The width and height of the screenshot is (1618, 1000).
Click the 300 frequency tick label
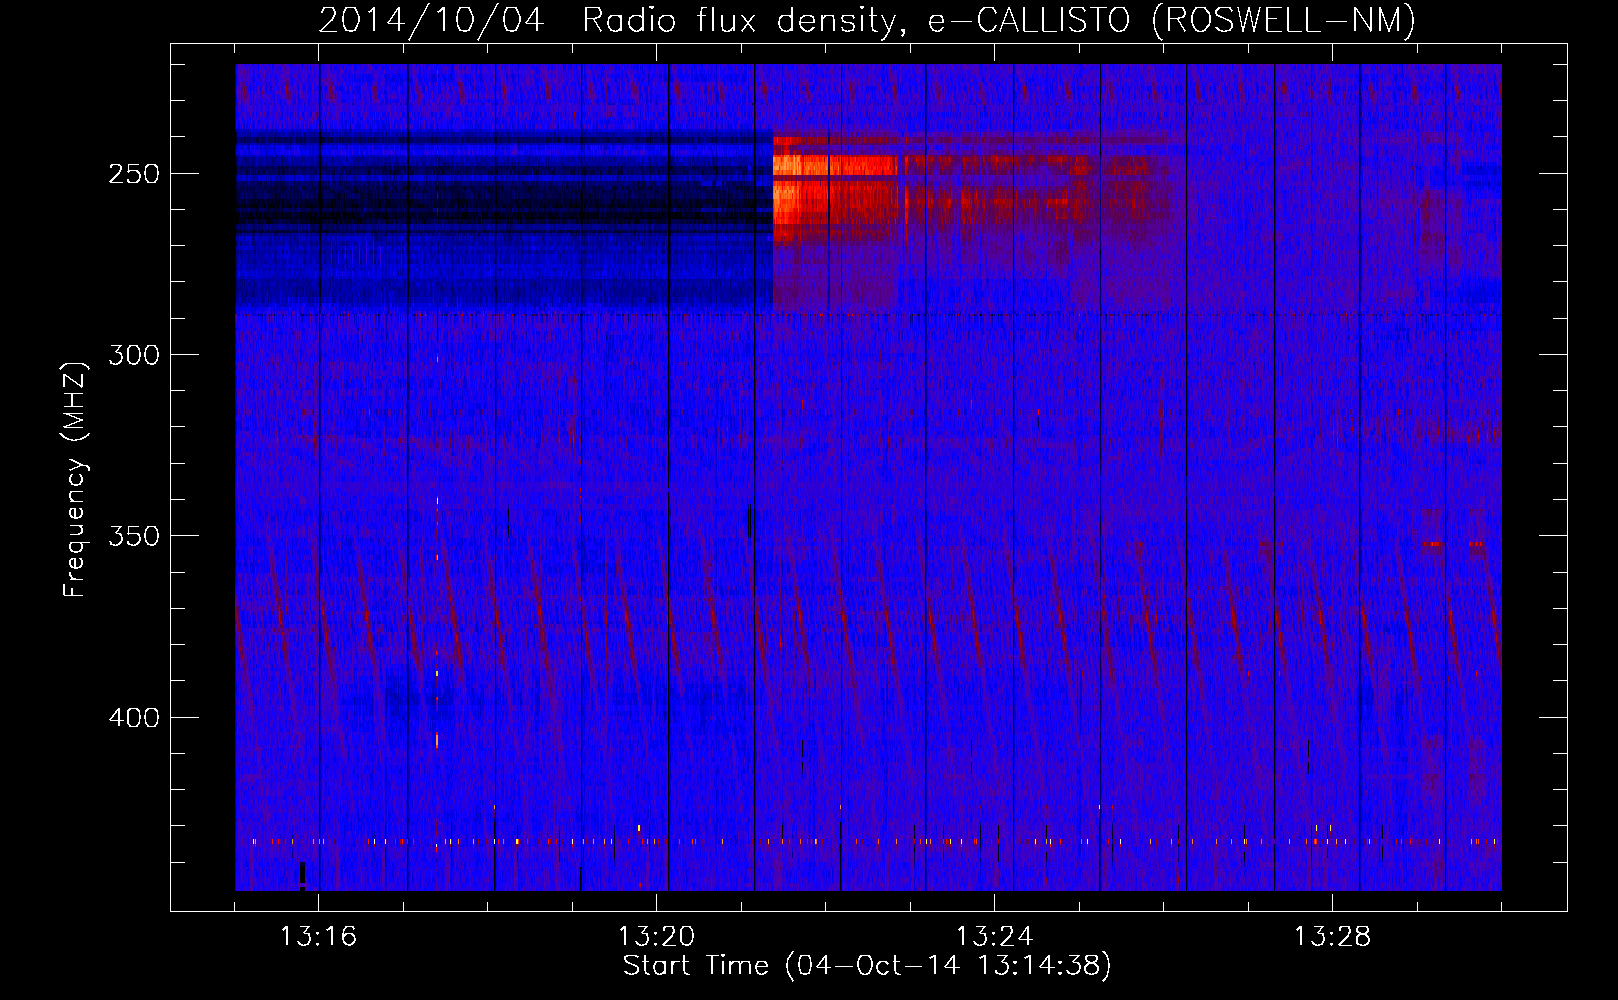click(134, 355)
